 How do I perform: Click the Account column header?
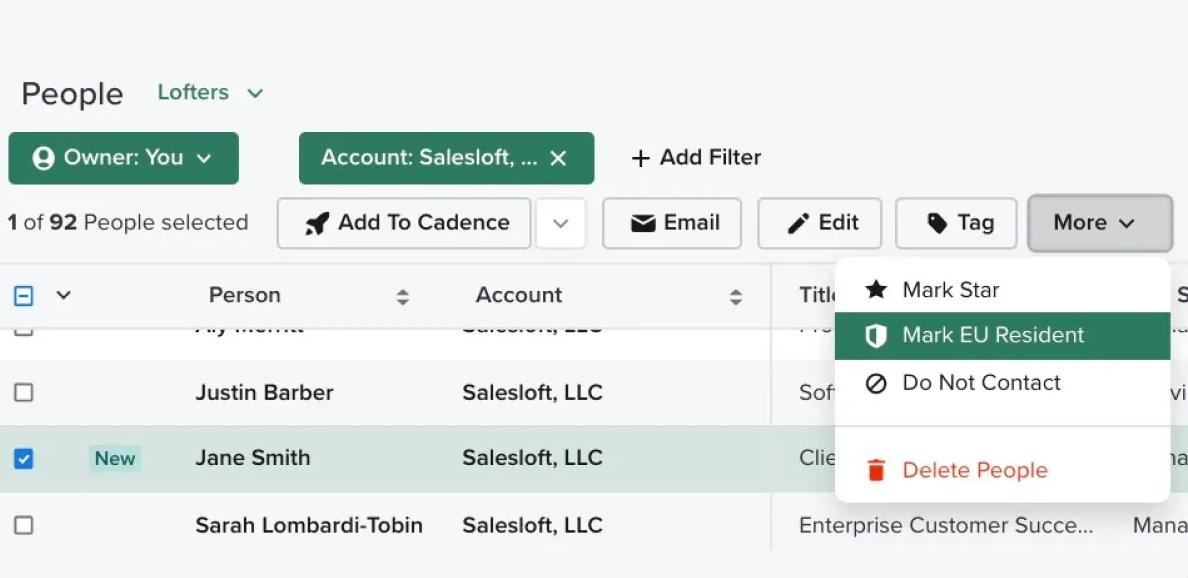[519, 295]
